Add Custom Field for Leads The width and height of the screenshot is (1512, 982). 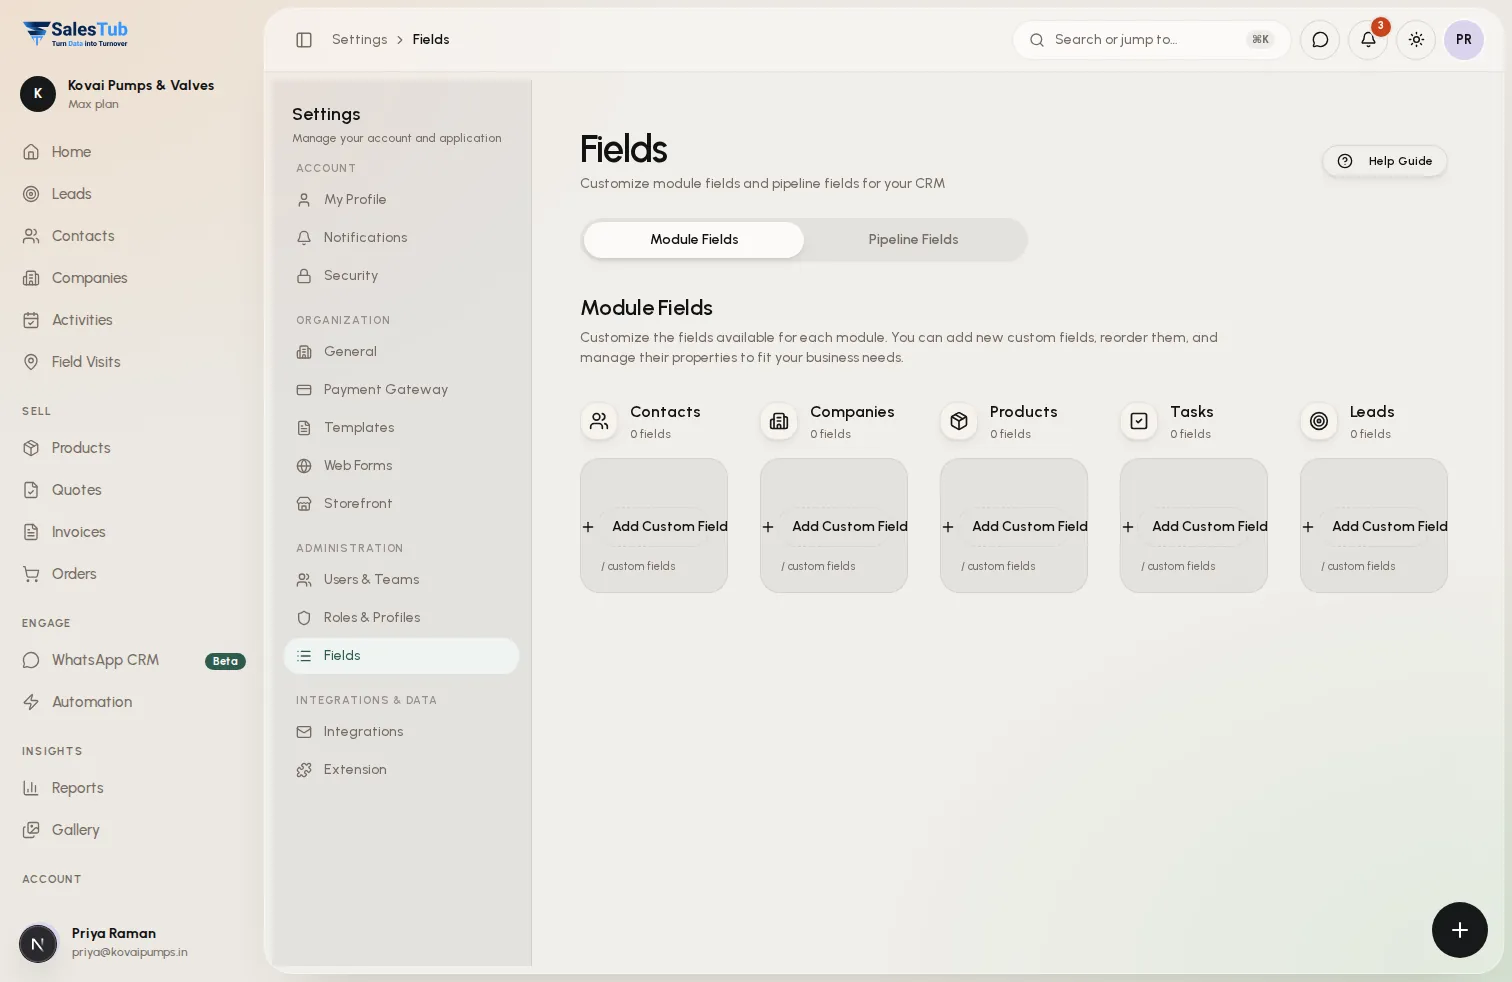pyautogui.click(x=1375, y=526)
